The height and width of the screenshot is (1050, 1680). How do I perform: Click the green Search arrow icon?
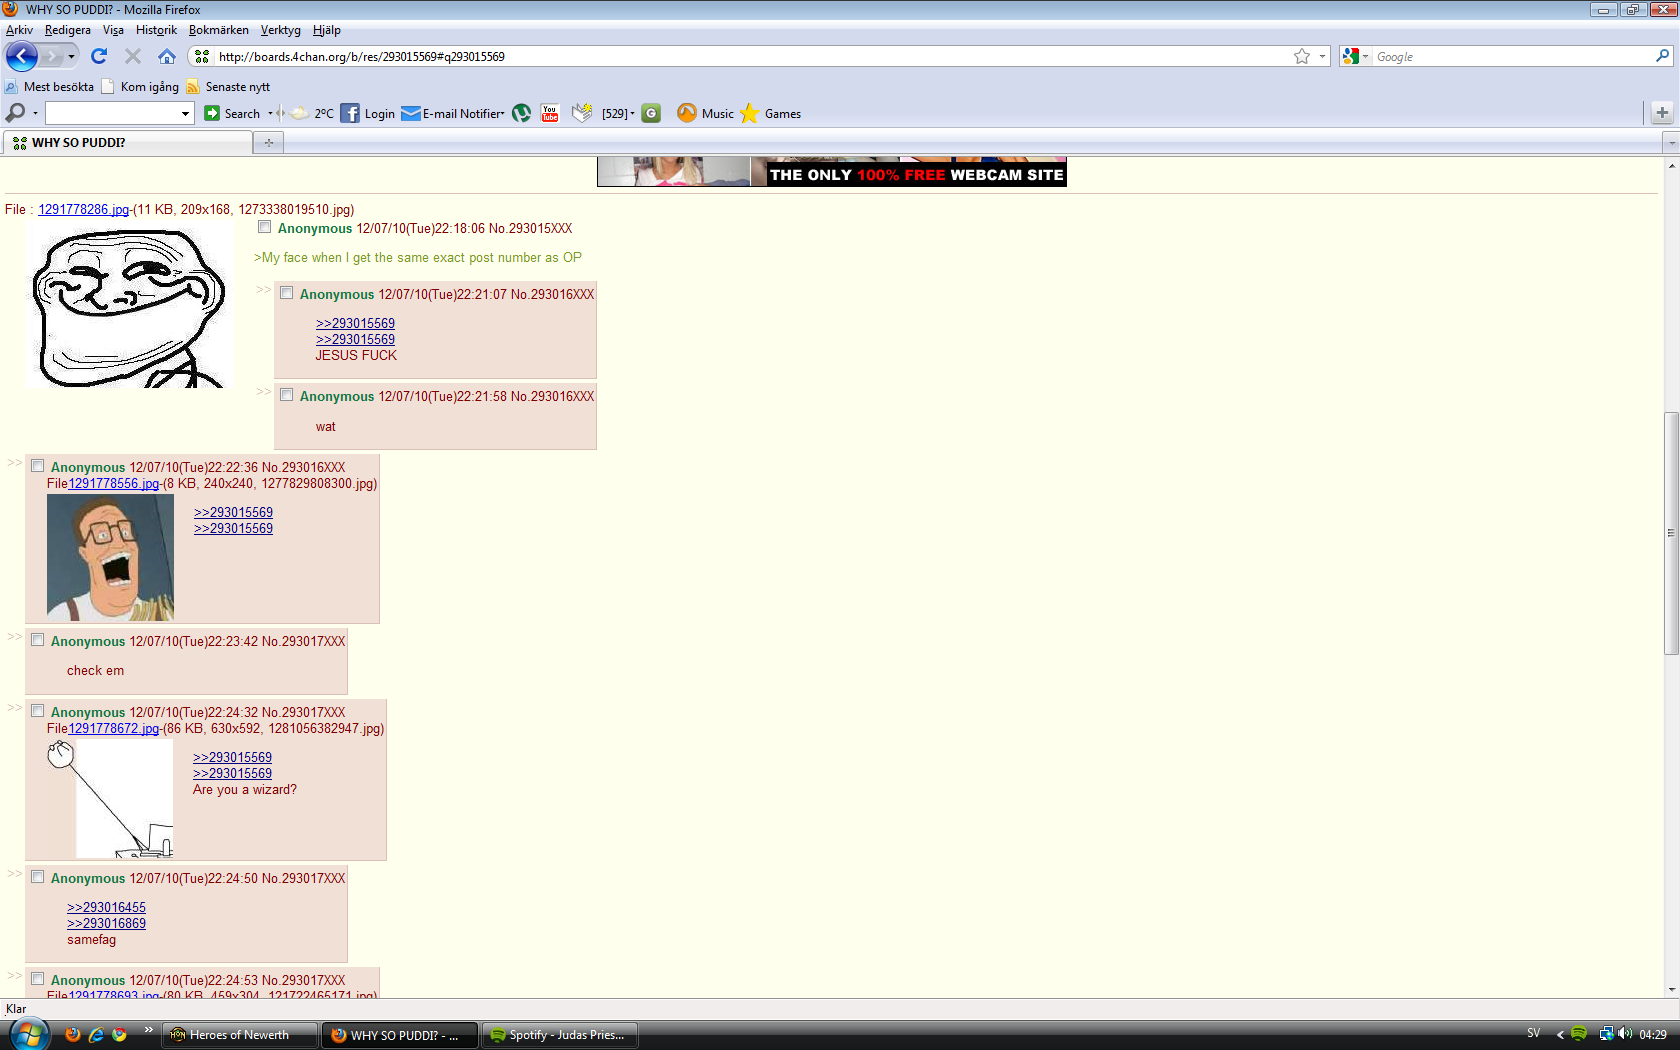213,113
